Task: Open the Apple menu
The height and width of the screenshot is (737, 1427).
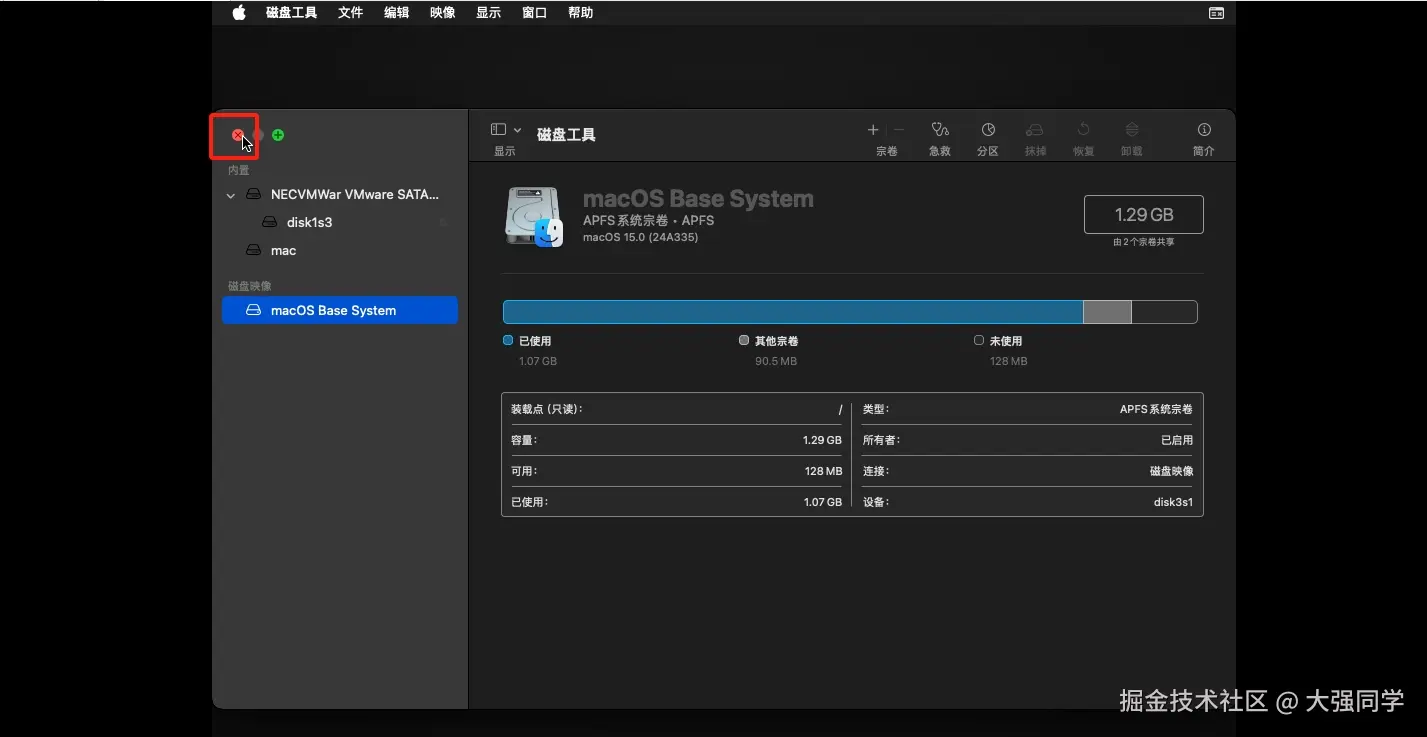Action: (239, 12)
